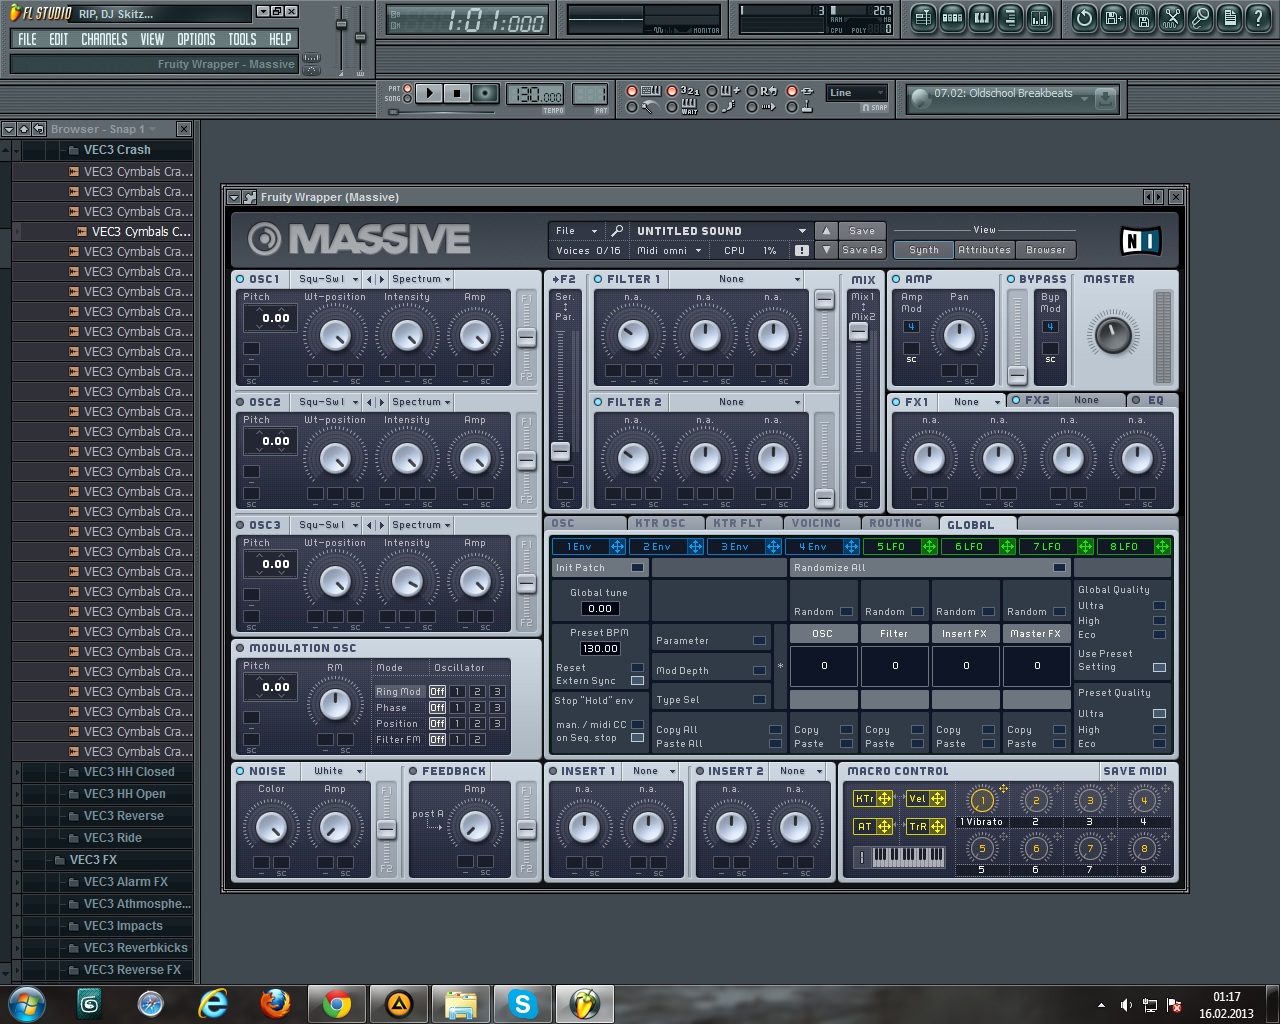Switch to the Attributes view button

(984, 250)
